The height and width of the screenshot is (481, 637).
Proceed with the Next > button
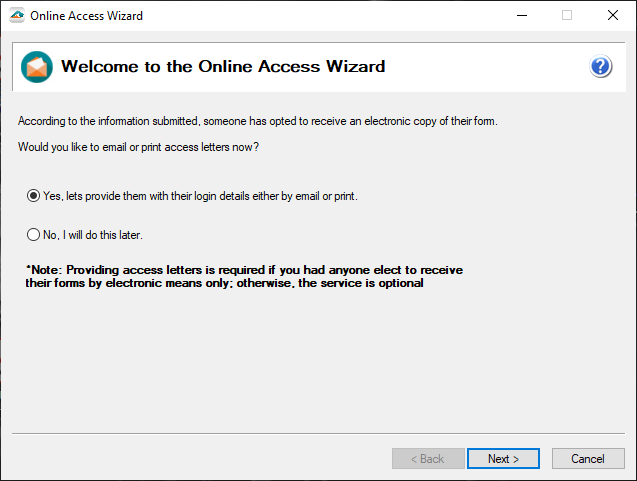[x=503, y=459]
